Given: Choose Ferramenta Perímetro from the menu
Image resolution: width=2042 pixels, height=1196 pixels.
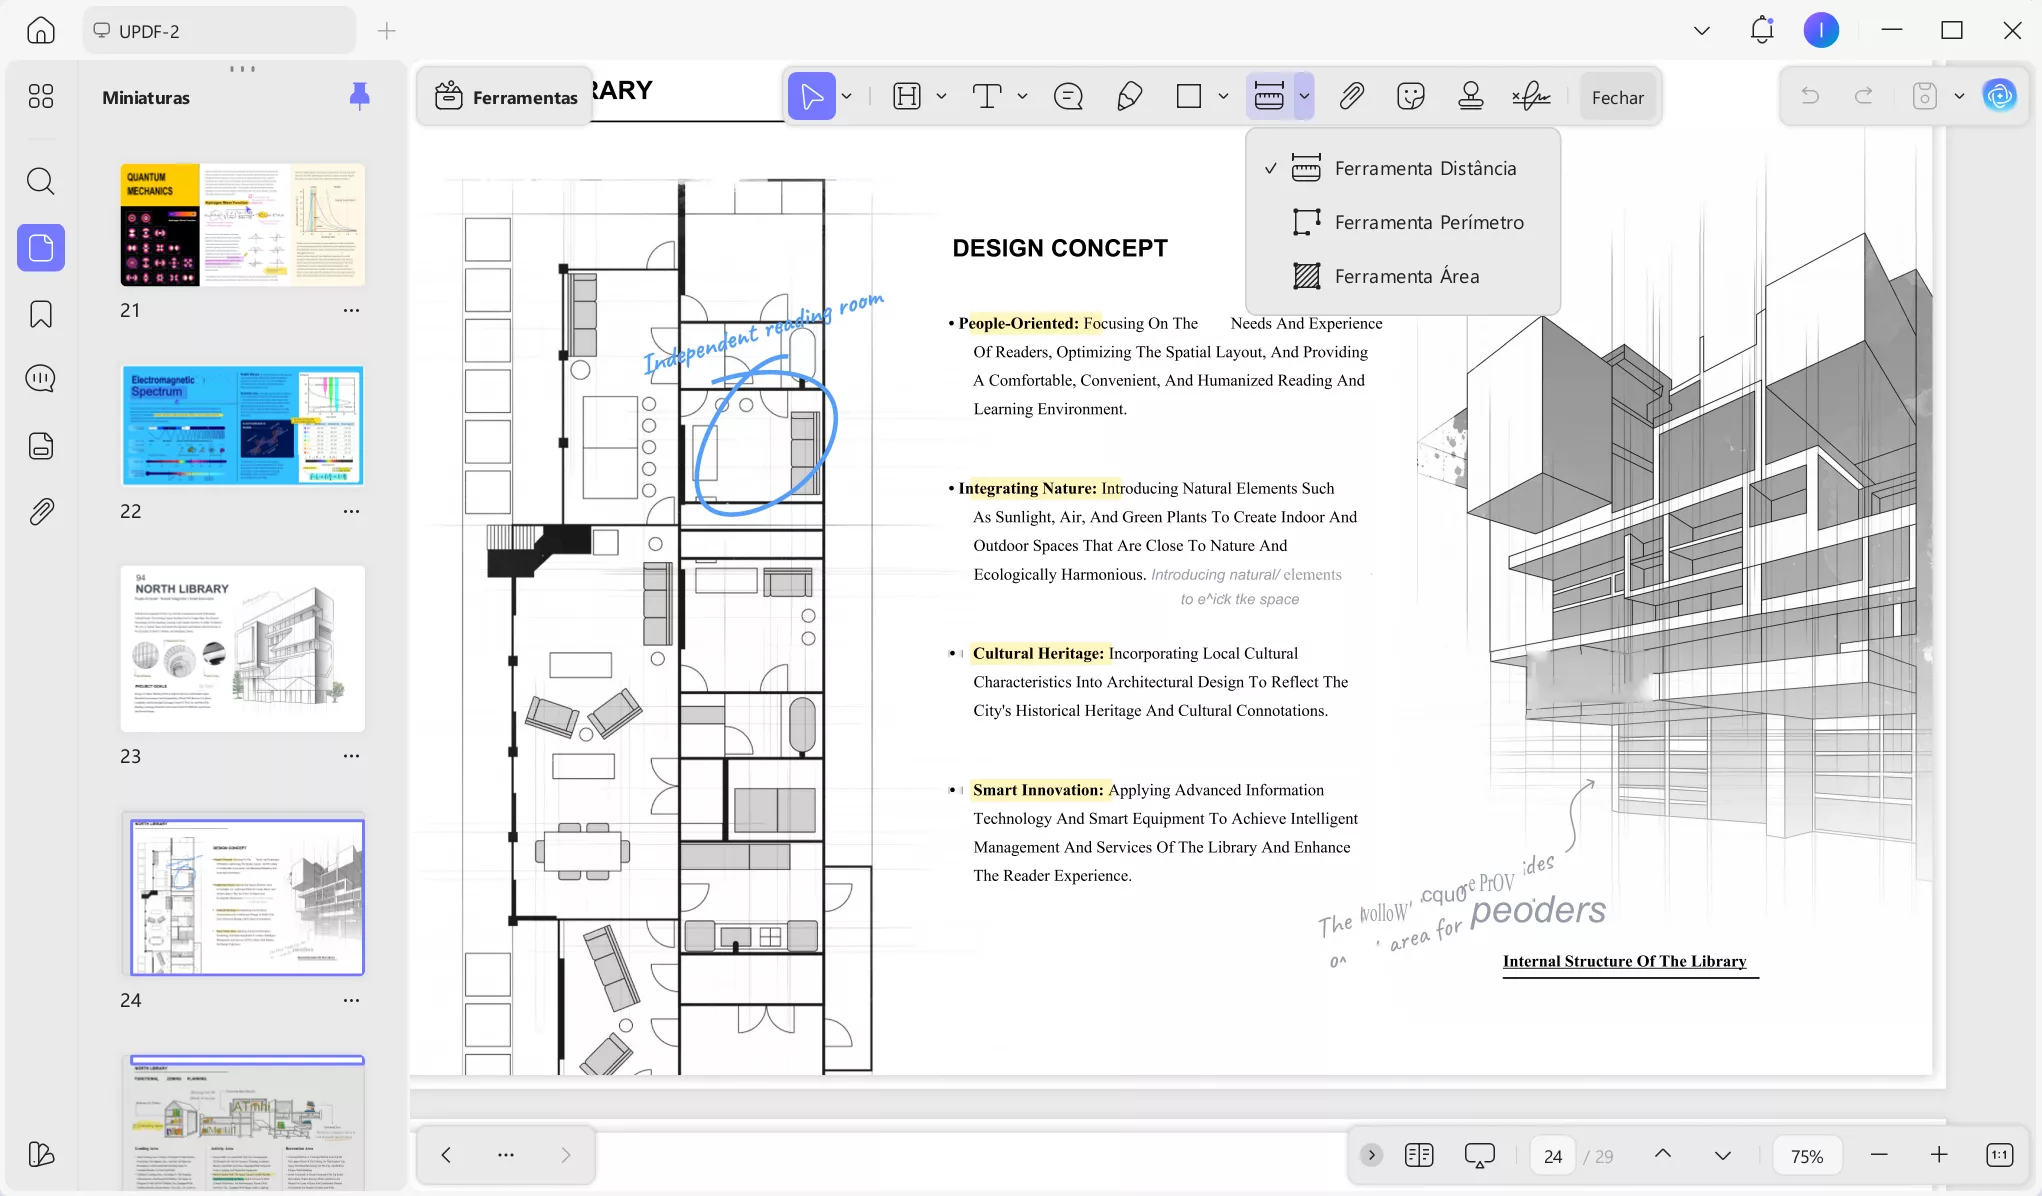Looking at the screenshot, I should pos(1428,222).
